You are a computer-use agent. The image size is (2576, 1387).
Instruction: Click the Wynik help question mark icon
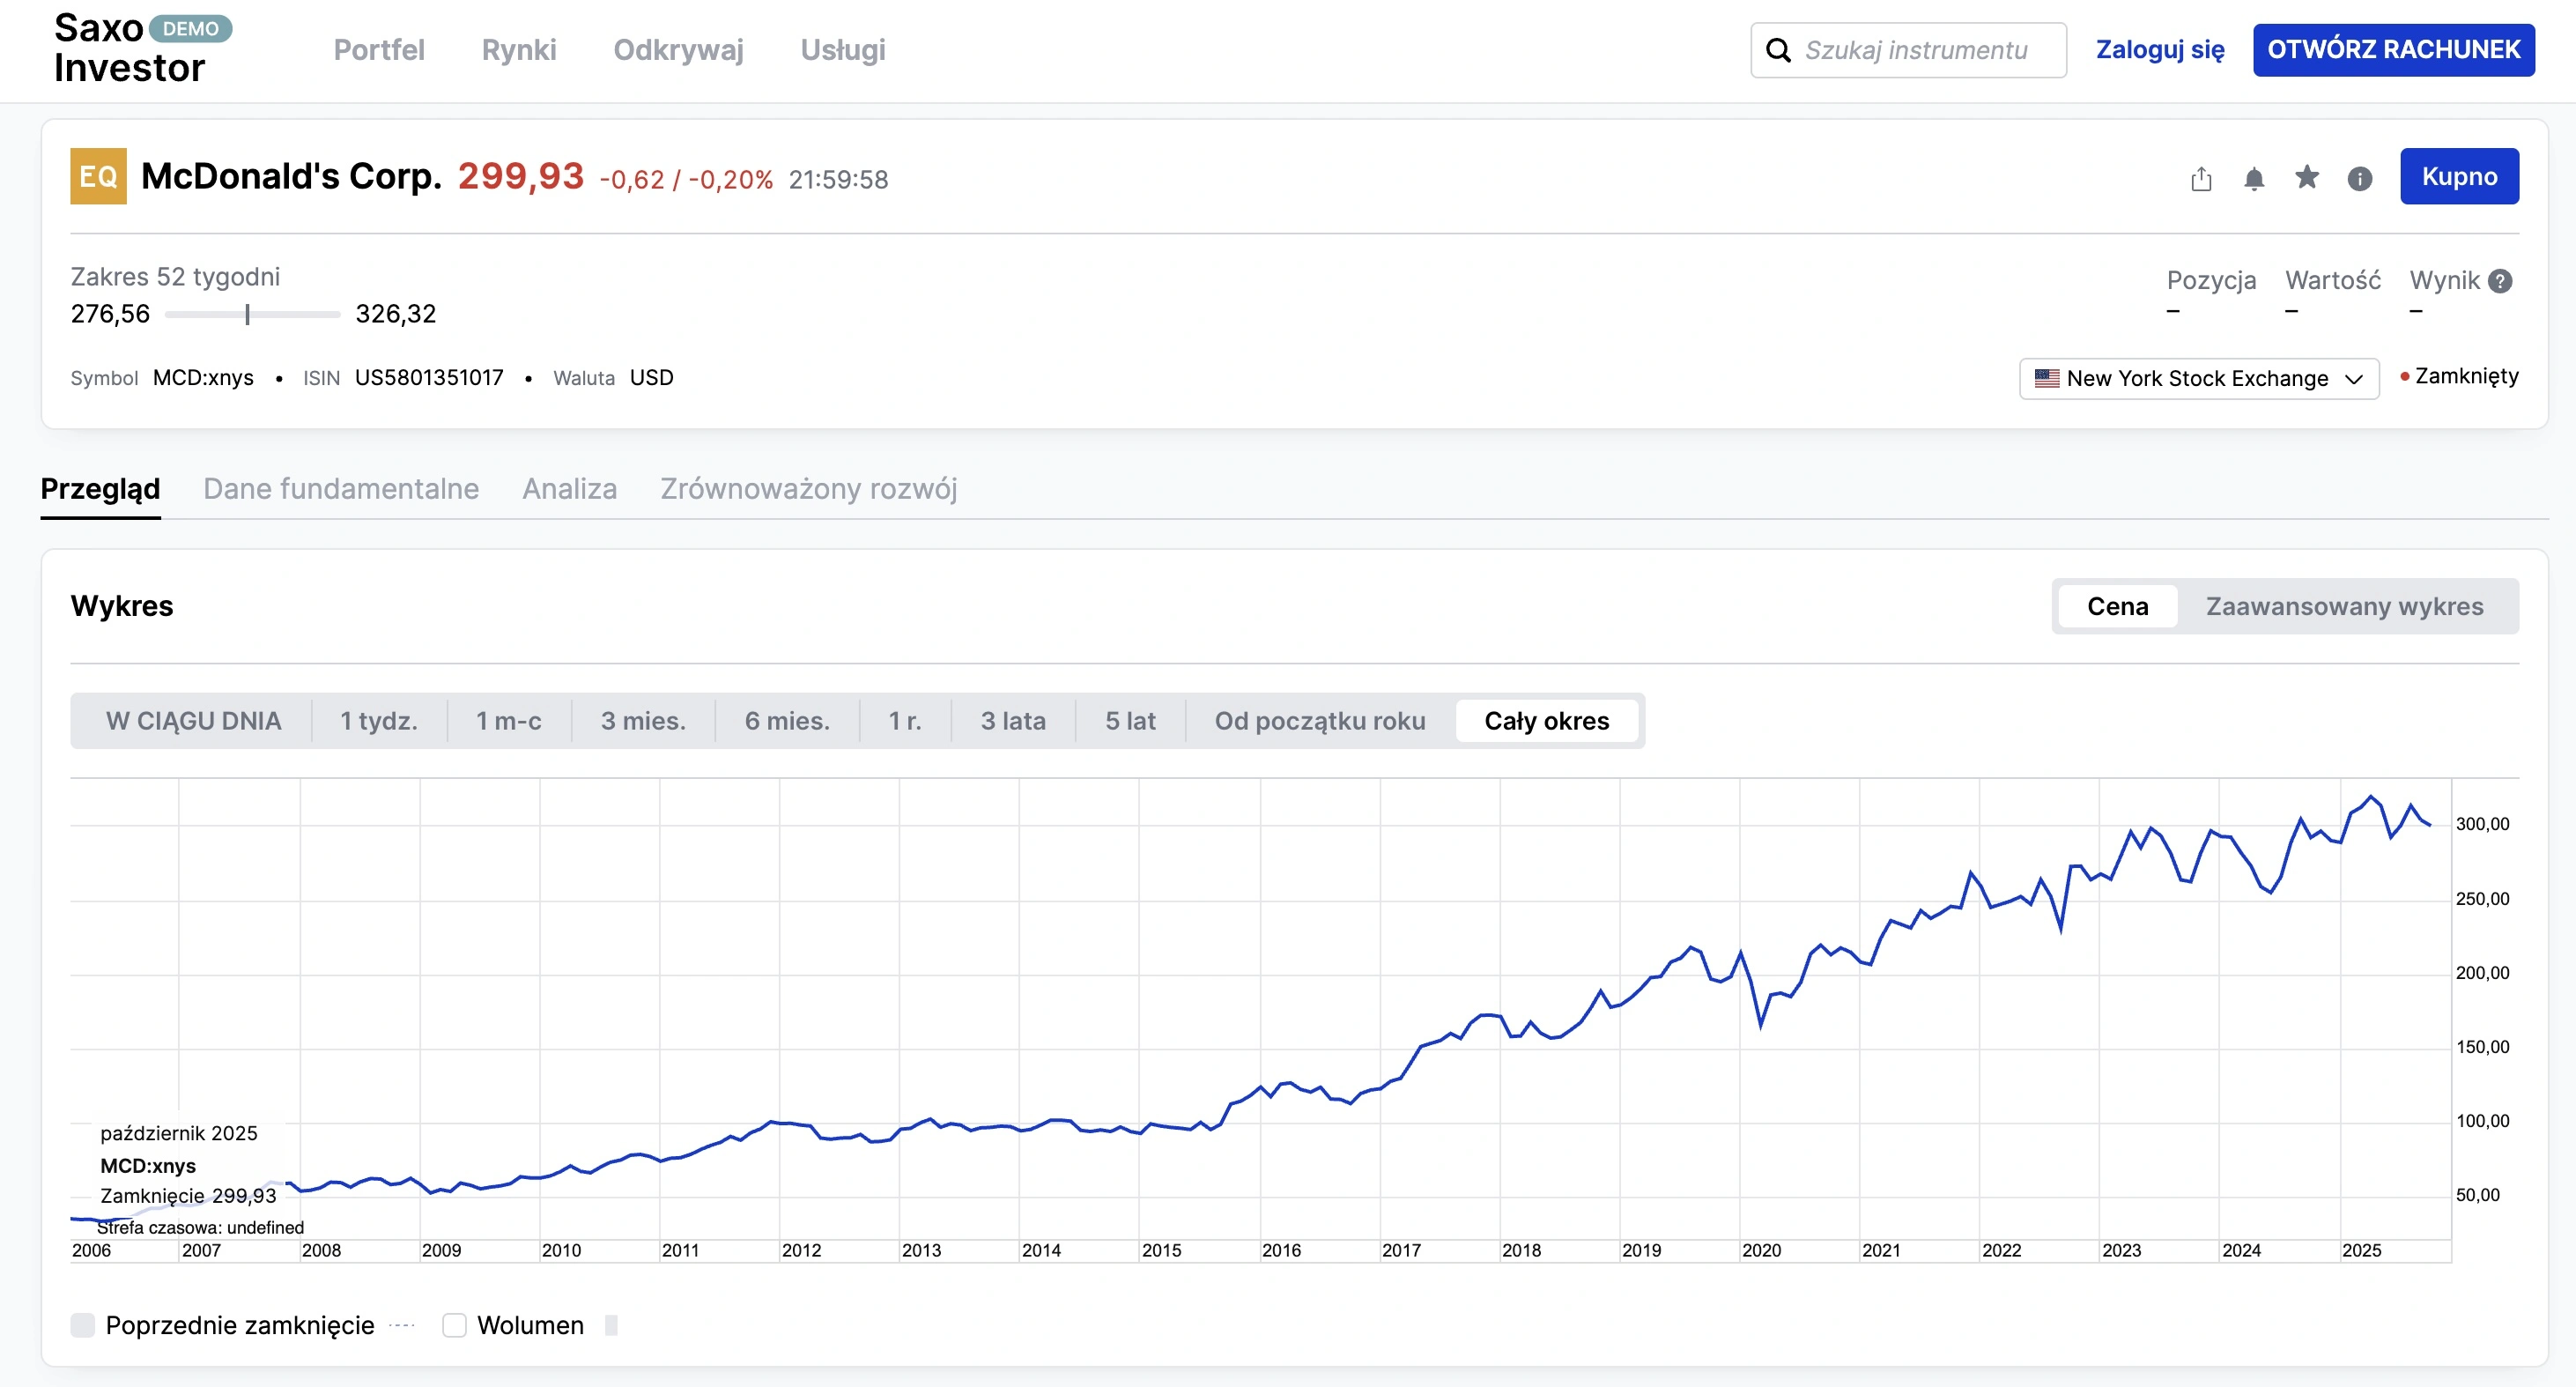pos(2500,281)
